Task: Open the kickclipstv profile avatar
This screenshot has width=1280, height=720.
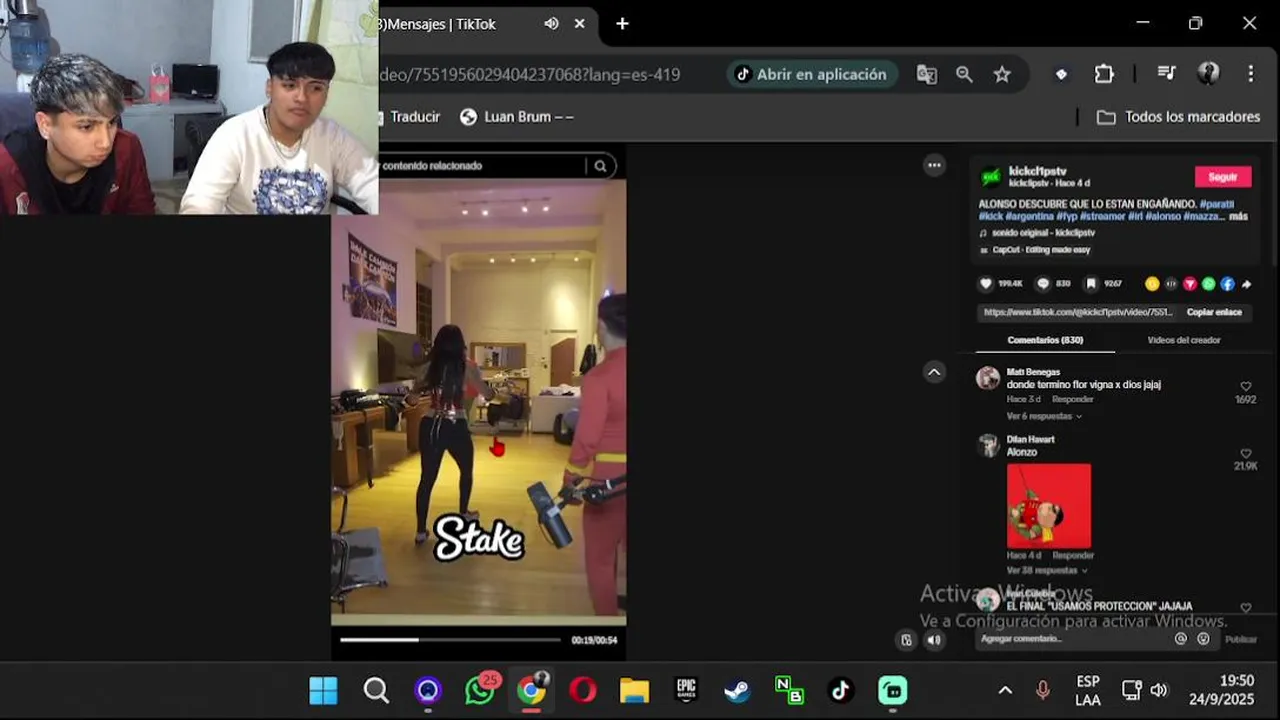Action: click(990, 176)
